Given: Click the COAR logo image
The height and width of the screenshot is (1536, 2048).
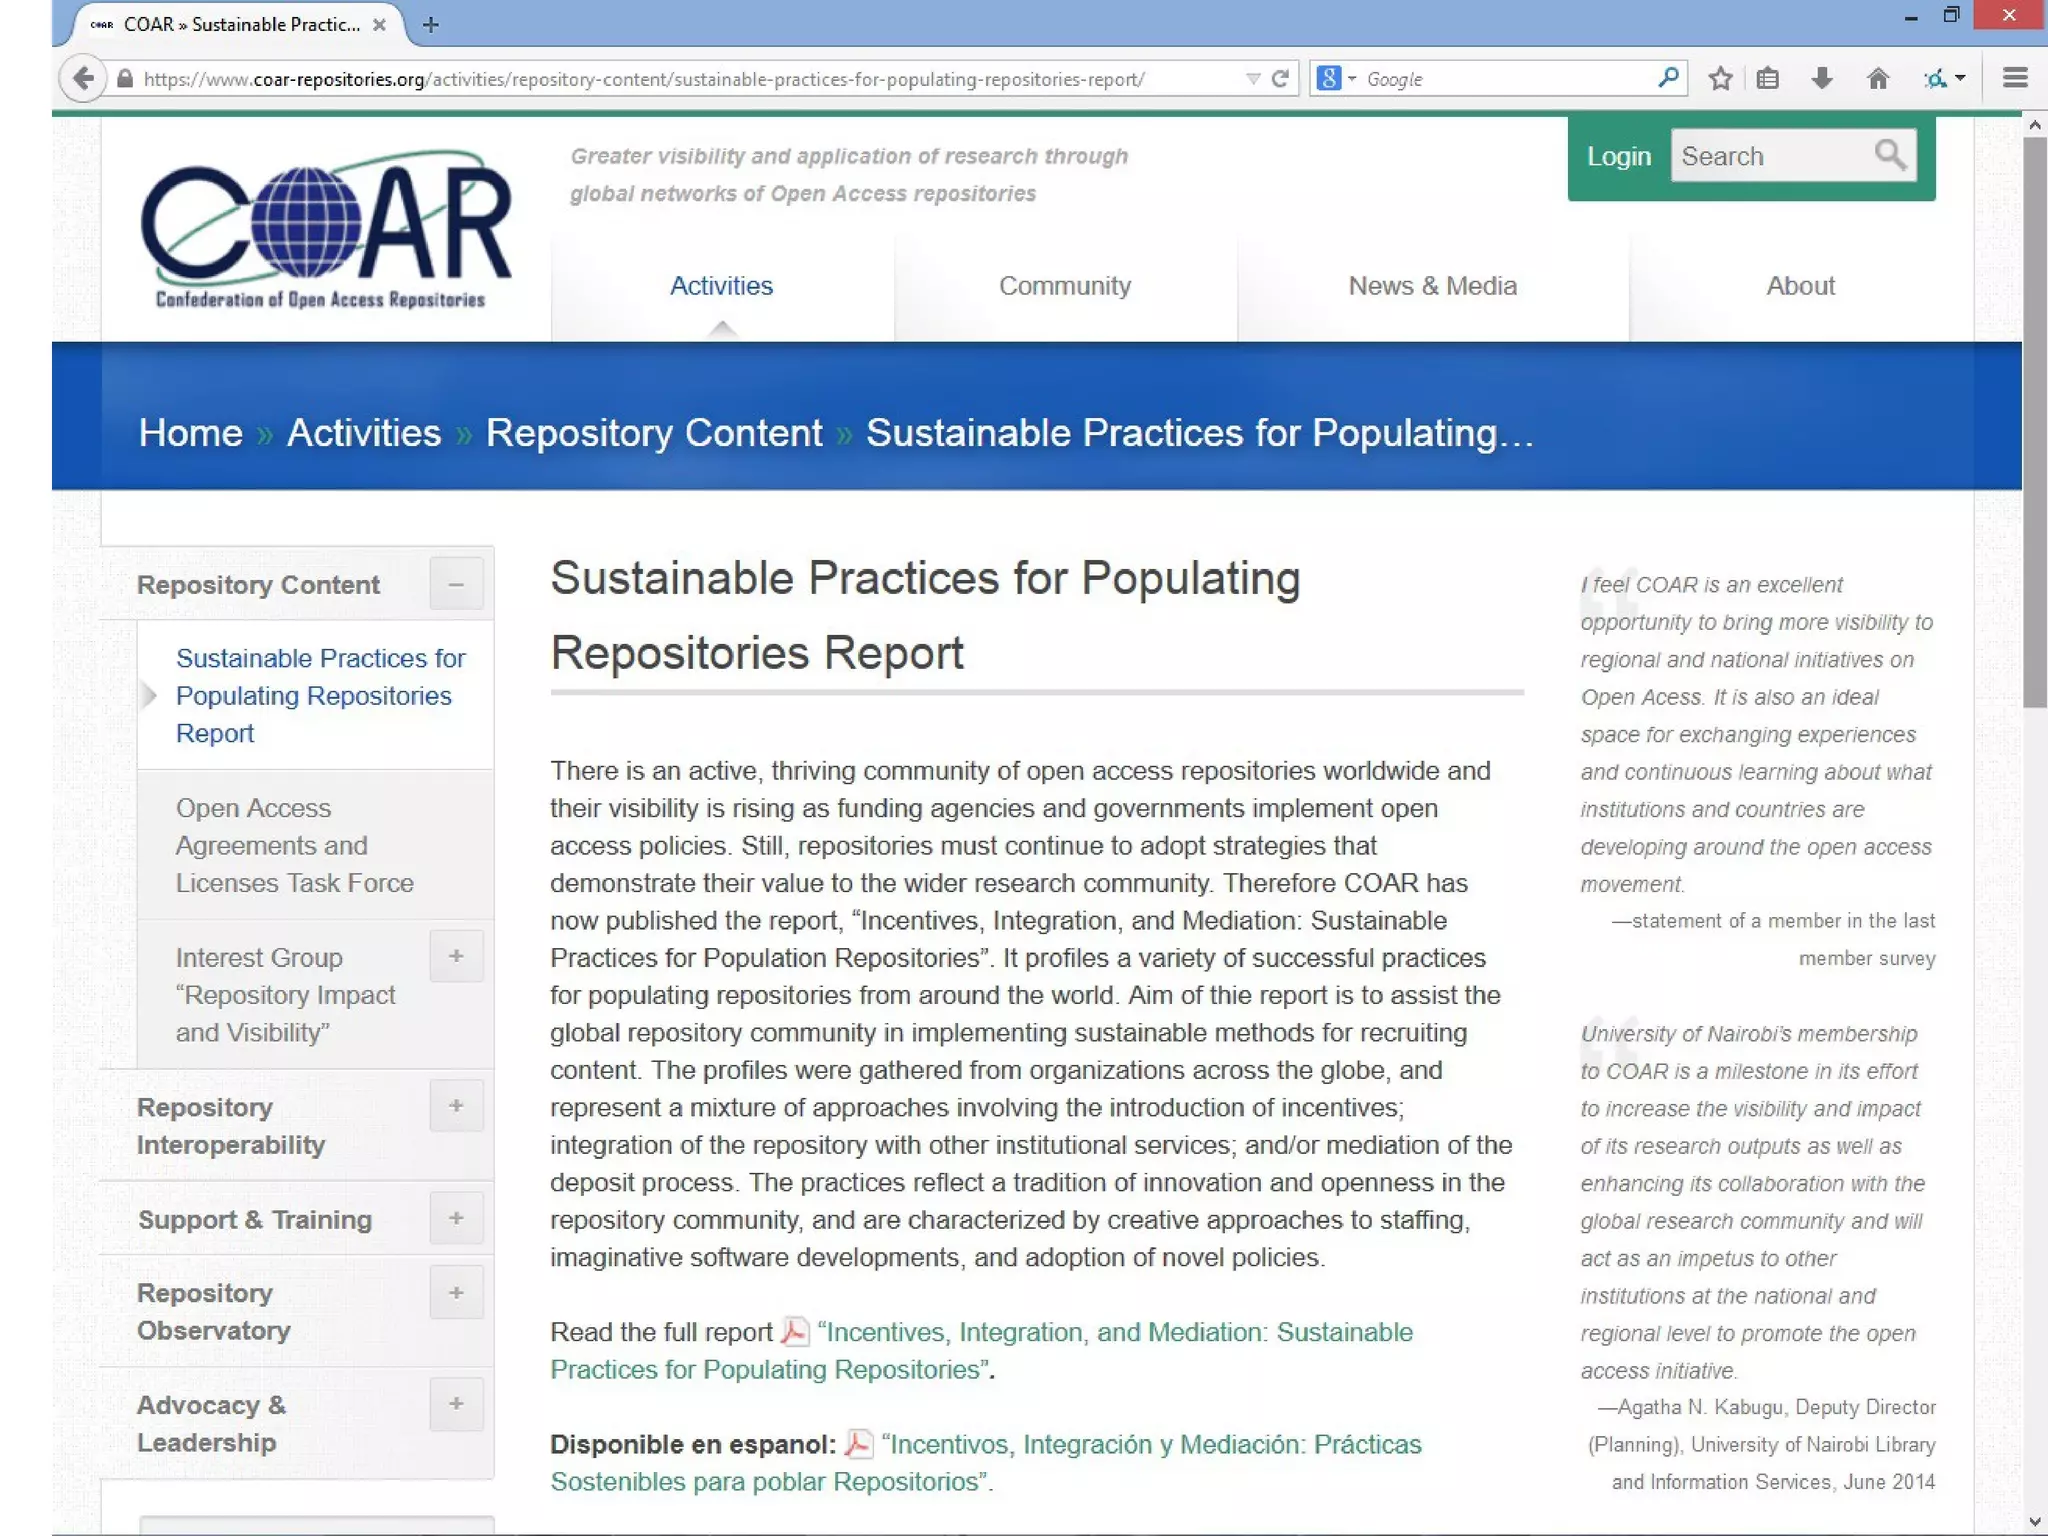Looking at the screenshot, I should pos(324,229).
